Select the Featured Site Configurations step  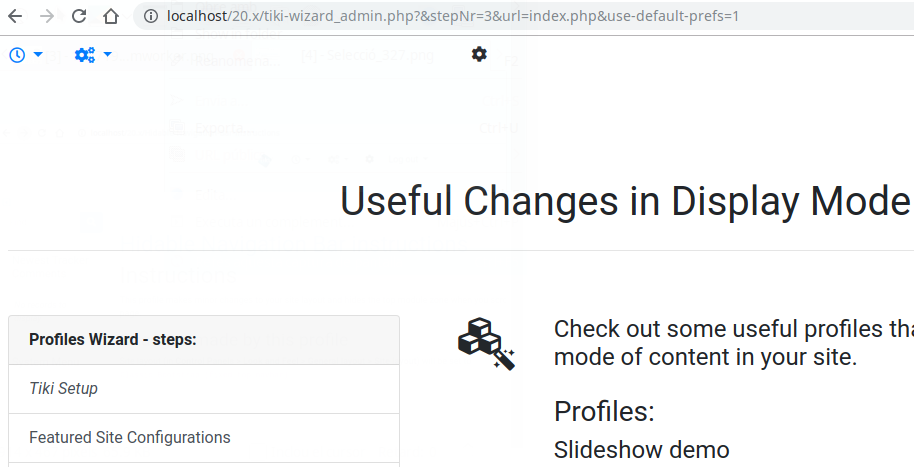204,438
